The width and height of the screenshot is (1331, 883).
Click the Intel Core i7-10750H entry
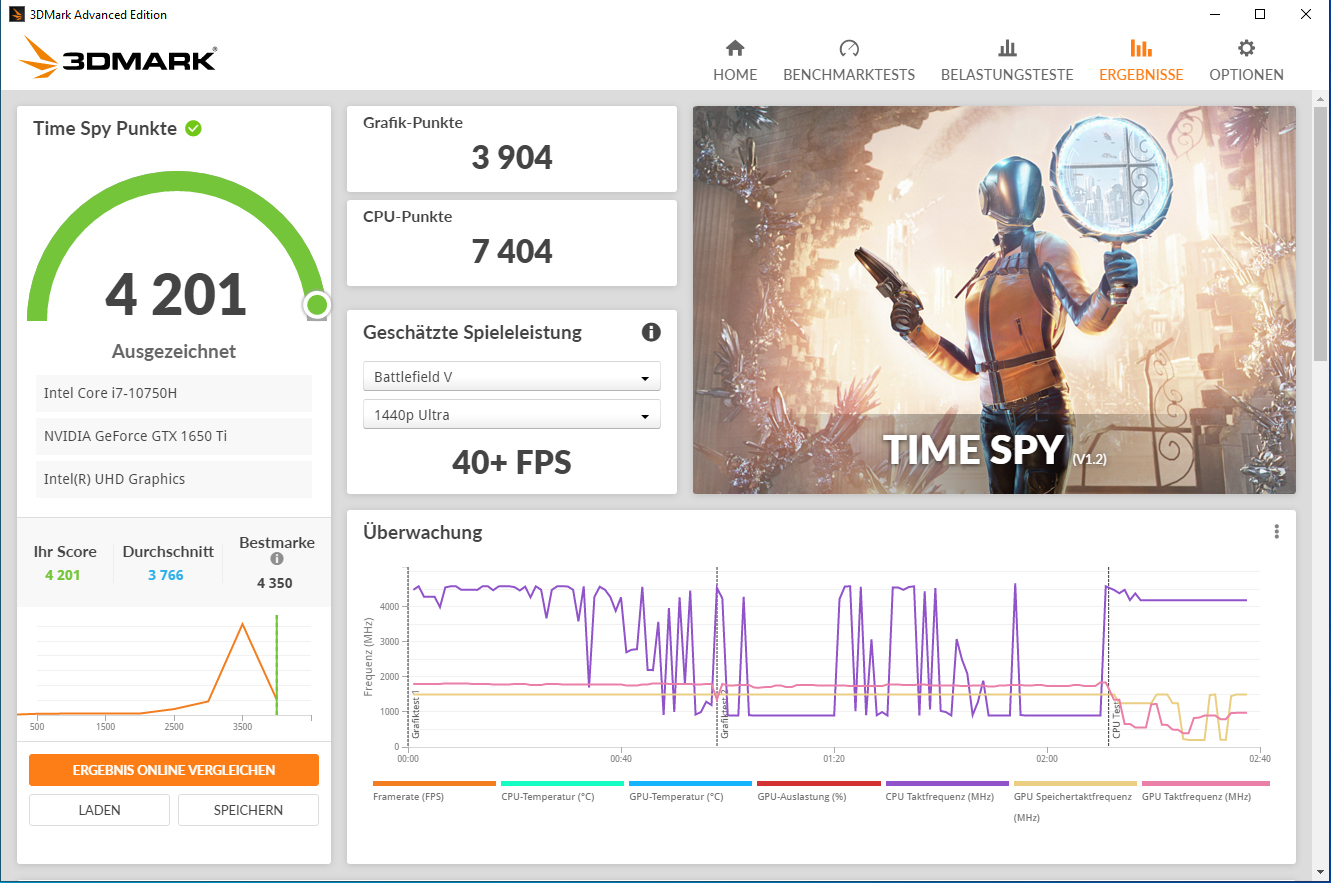pyautogui.click(x=174, y=393)
